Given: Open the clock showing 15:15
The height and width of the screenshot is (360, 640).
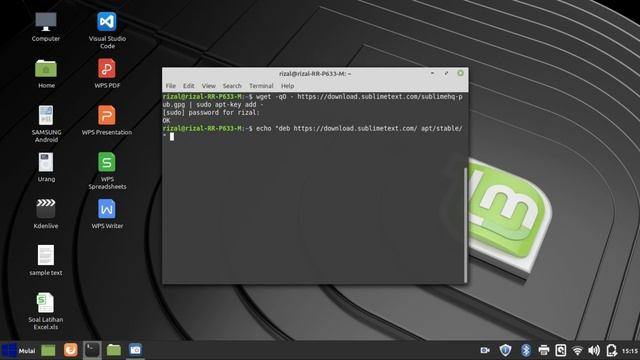Looking at the screenshot, I should 630,351.
